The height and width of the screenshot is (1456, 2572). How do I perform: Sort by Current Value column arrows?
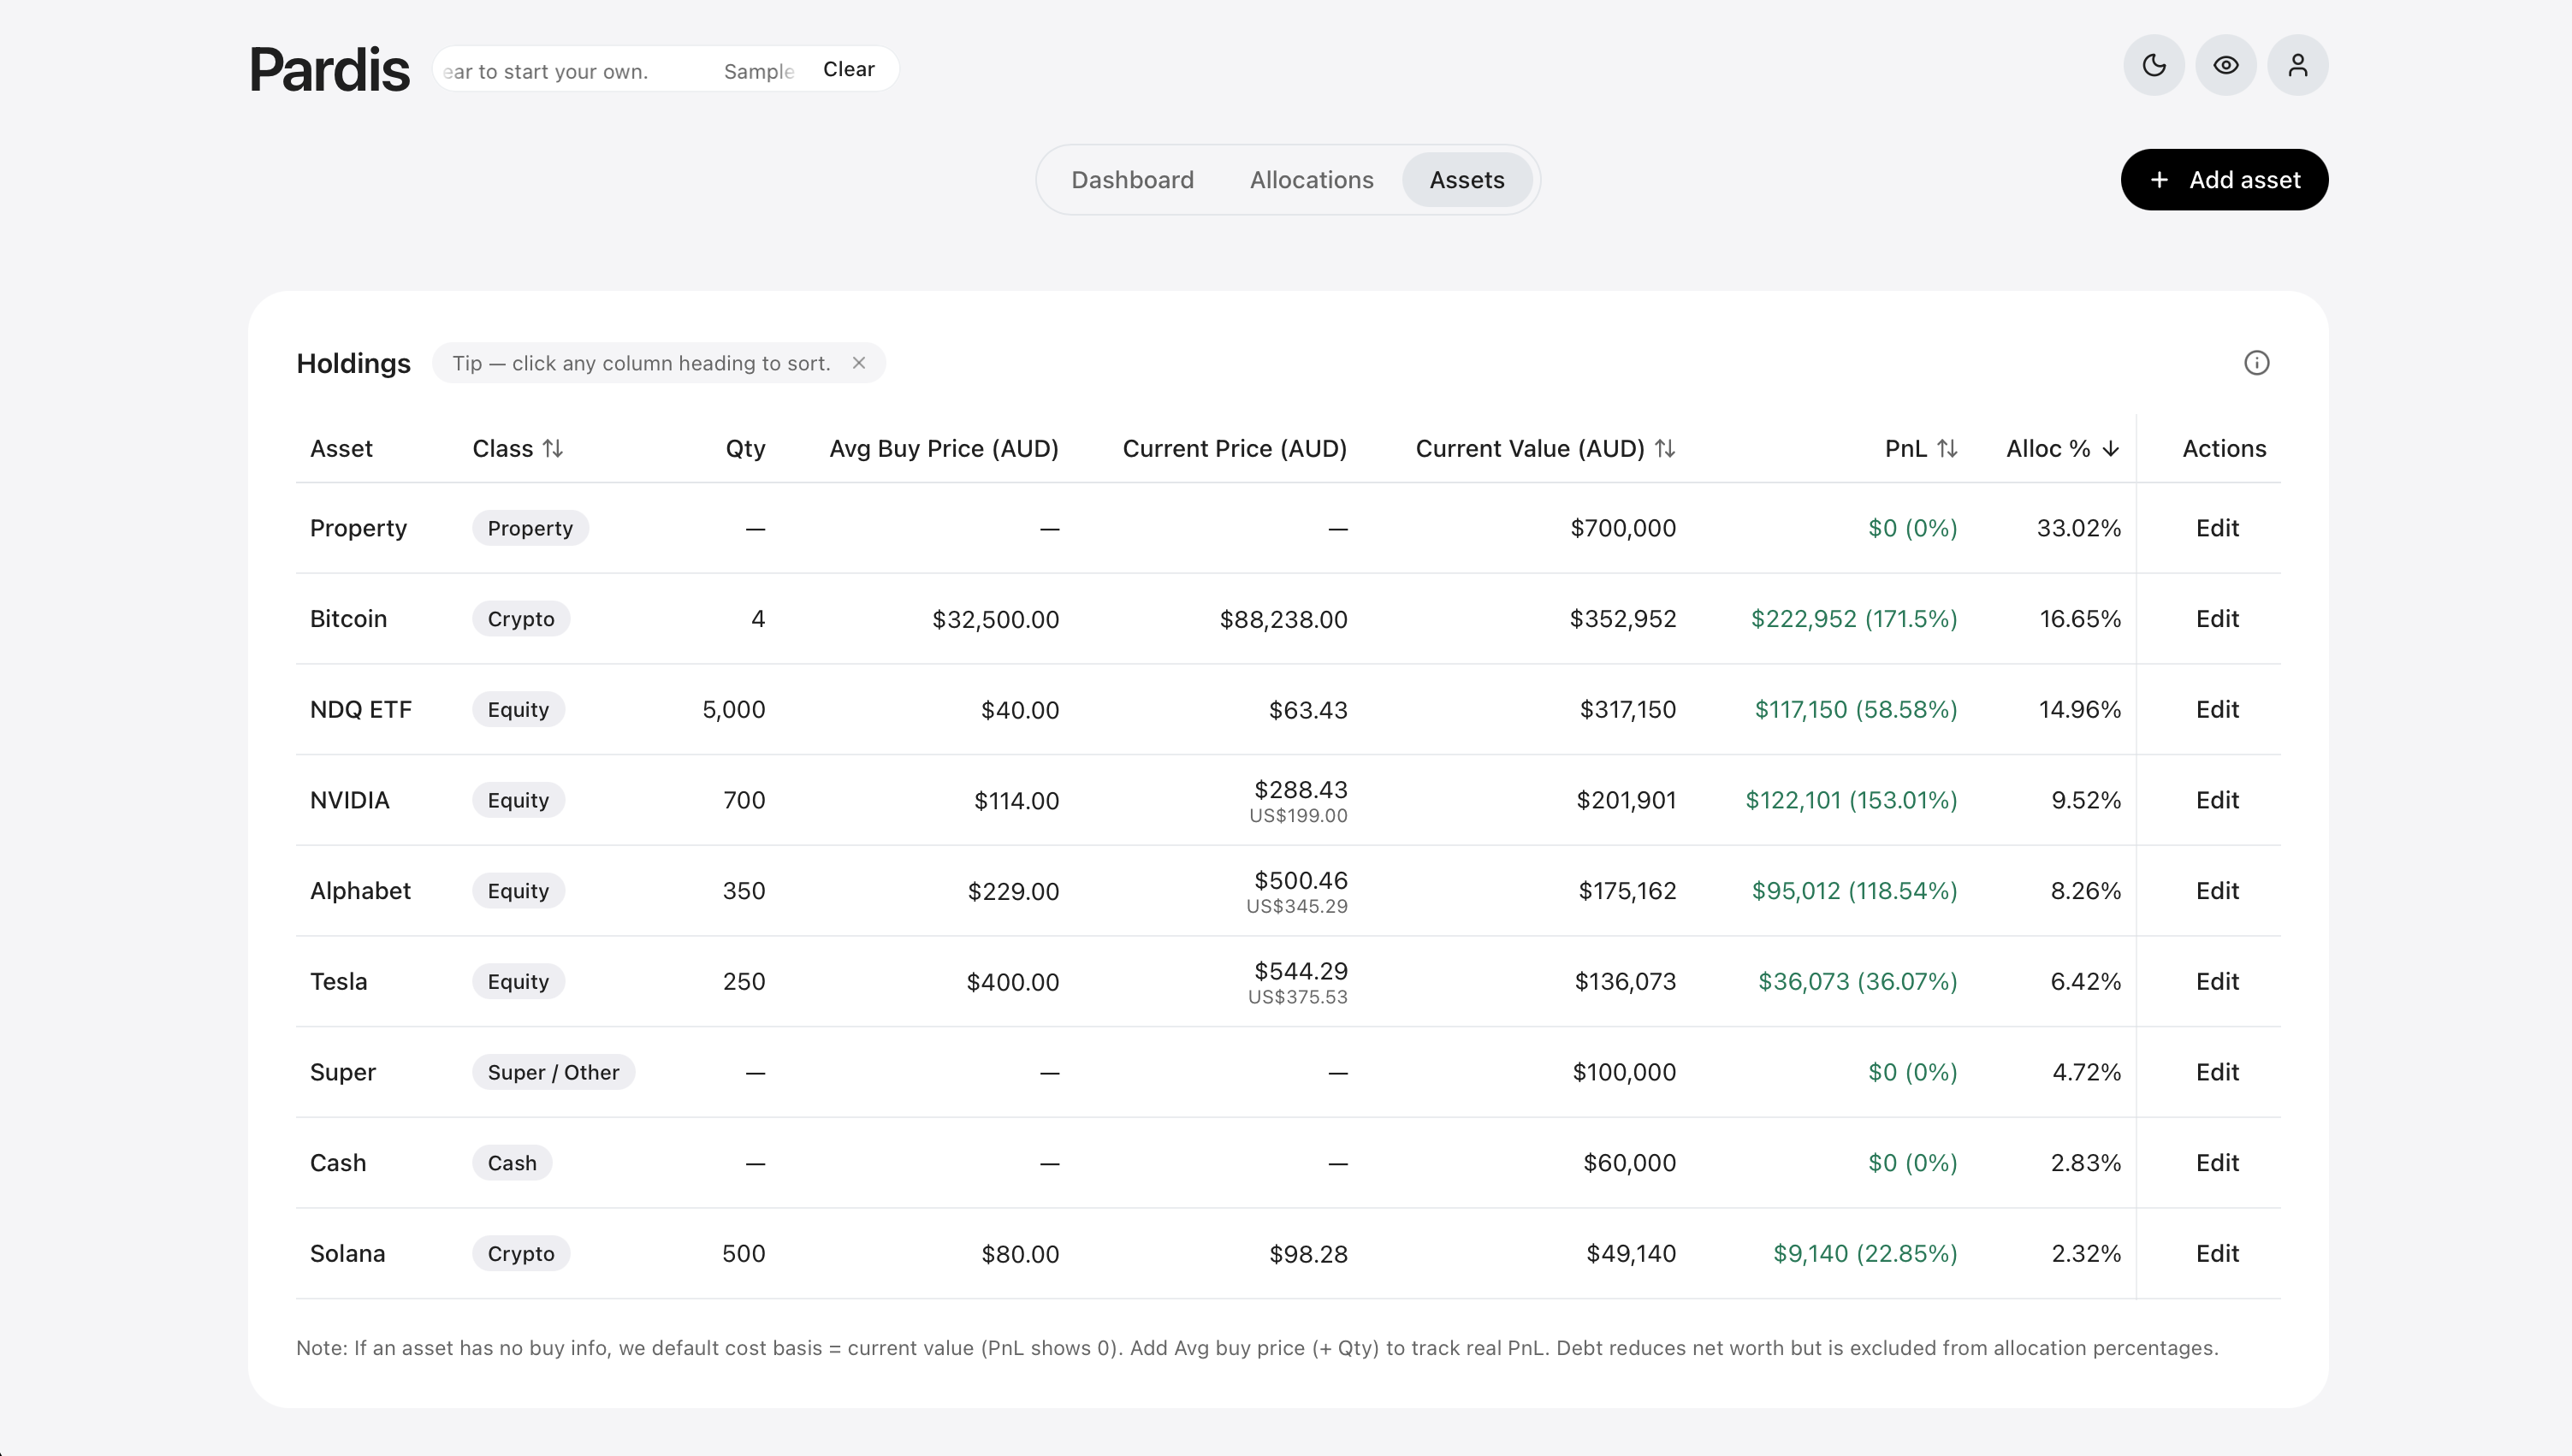pos(1664,449)
